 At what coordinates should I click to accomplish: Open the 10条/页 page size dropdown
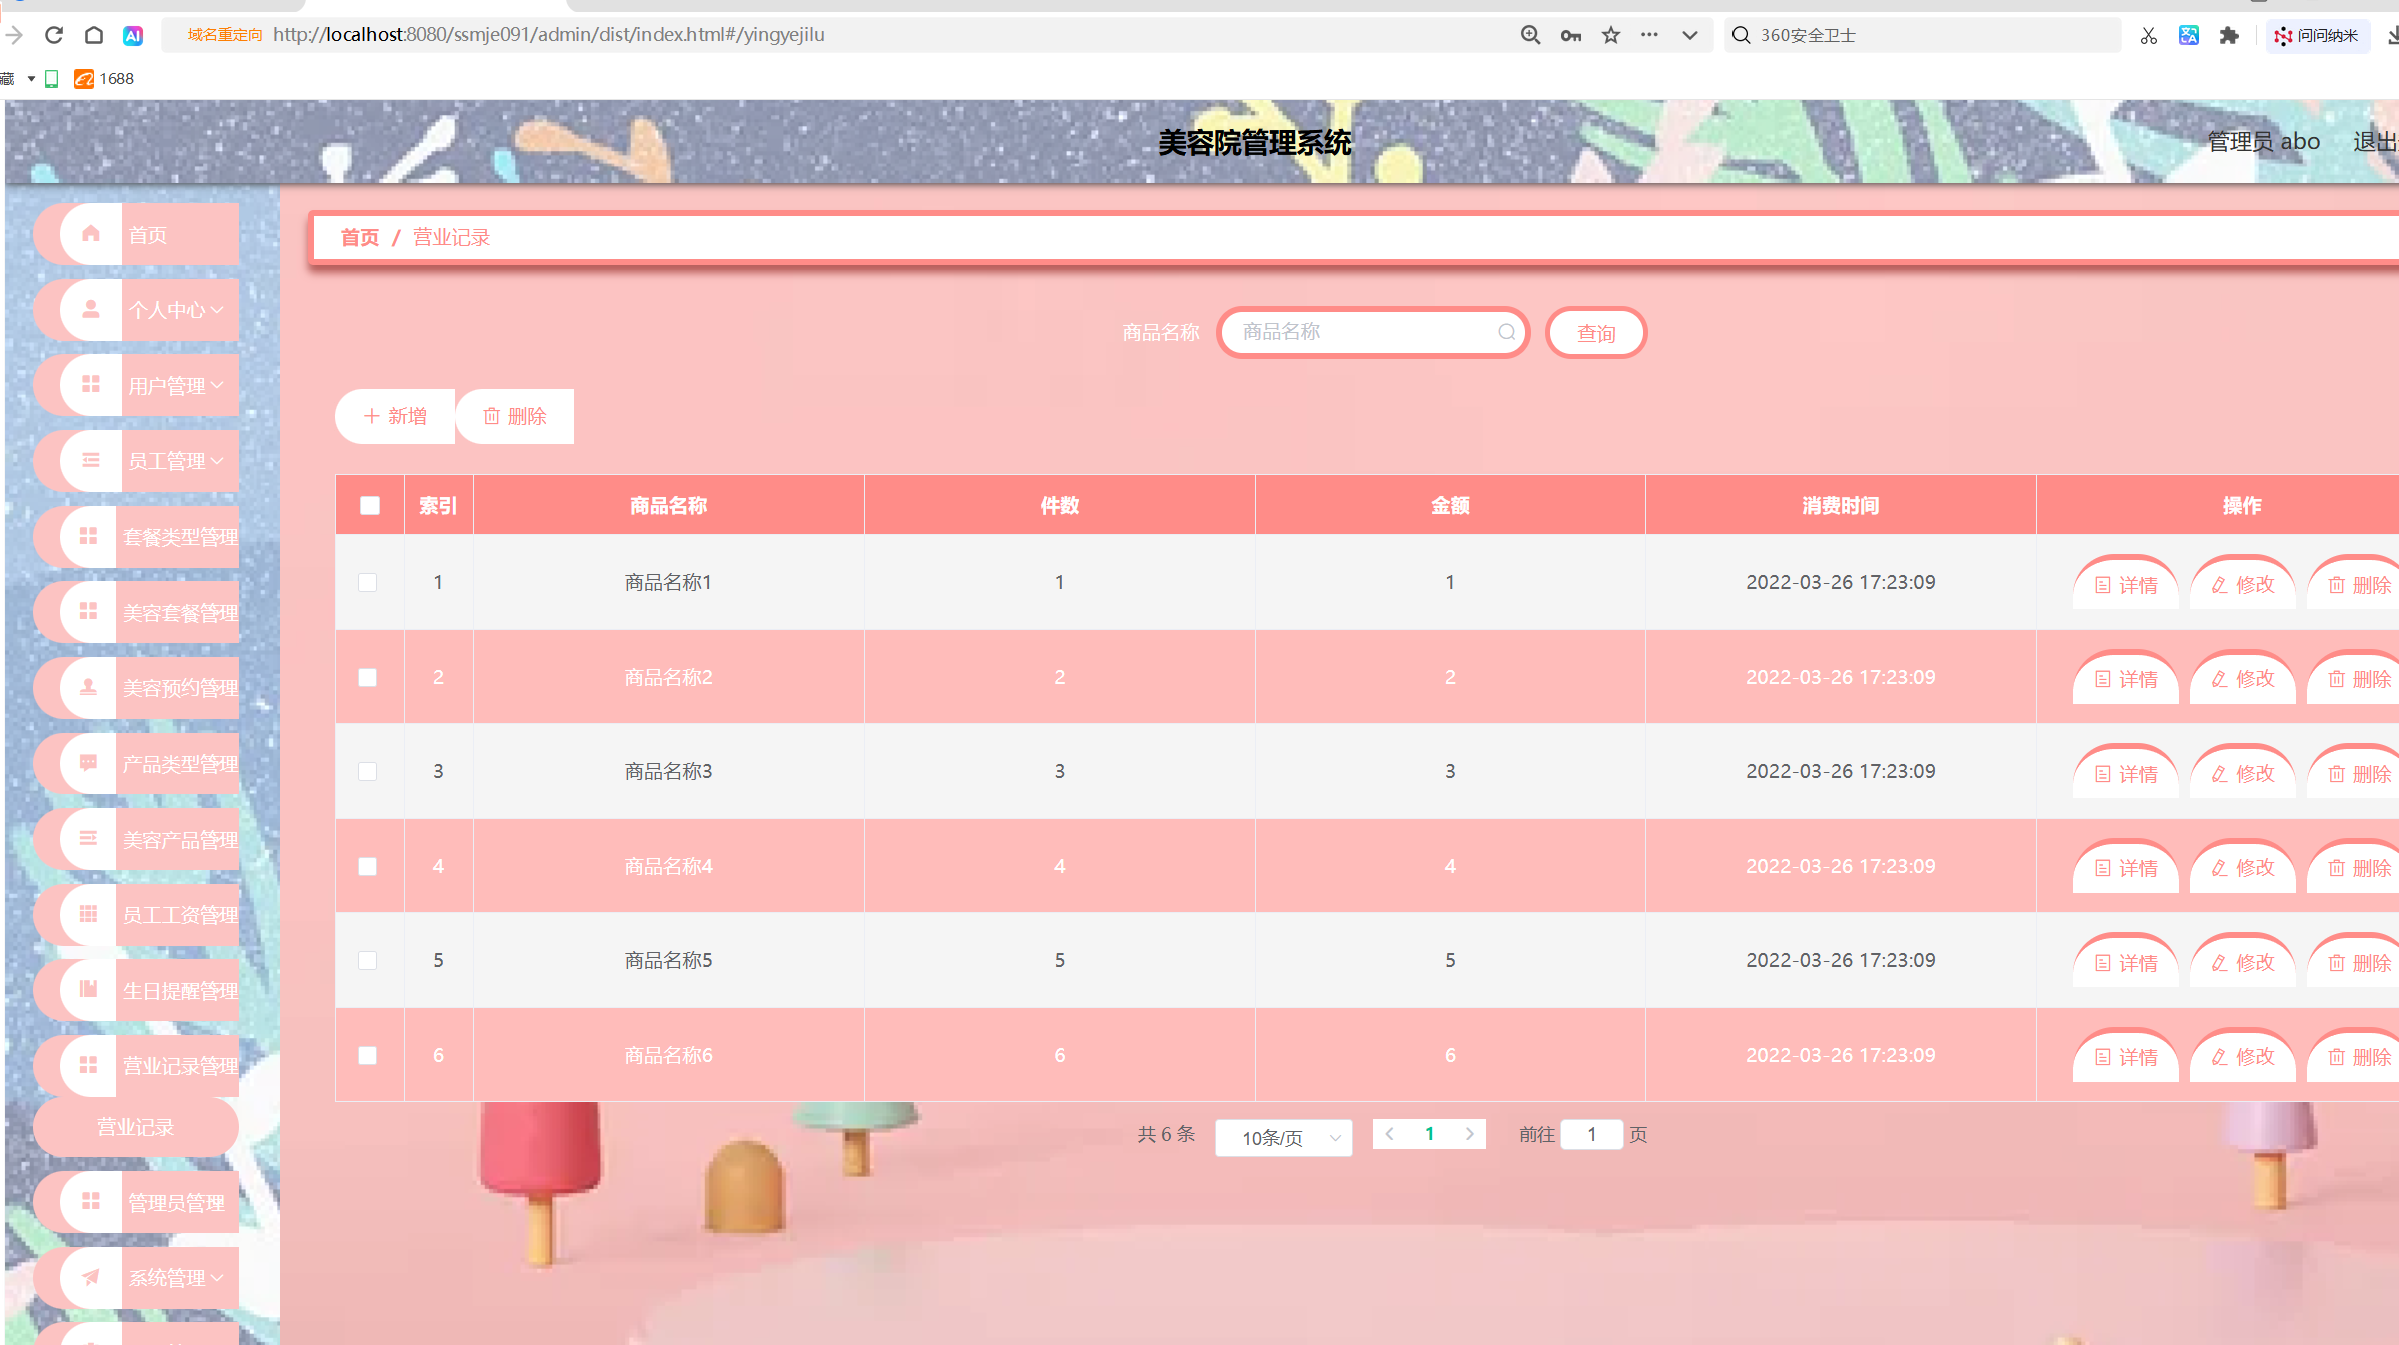click(1284, 1137)
